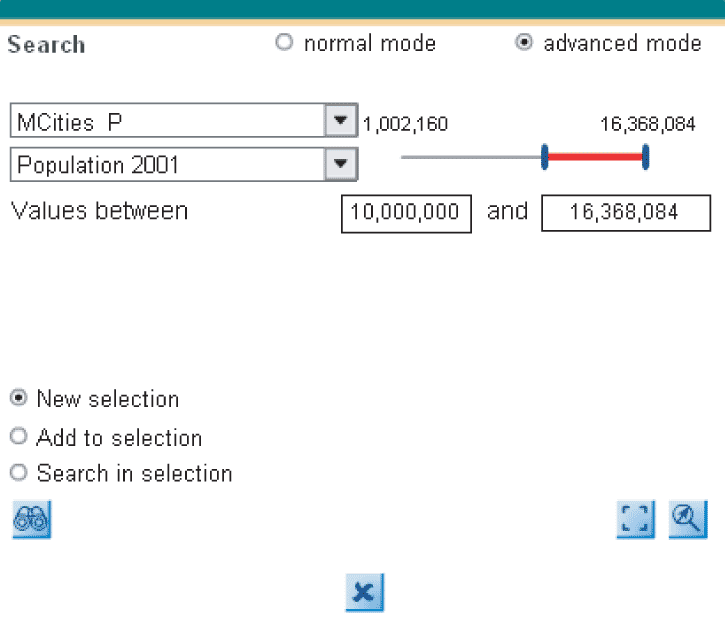This screenshot has width=725, height=624.
Task: Click the left slider handle
Action: coord(545,156)
